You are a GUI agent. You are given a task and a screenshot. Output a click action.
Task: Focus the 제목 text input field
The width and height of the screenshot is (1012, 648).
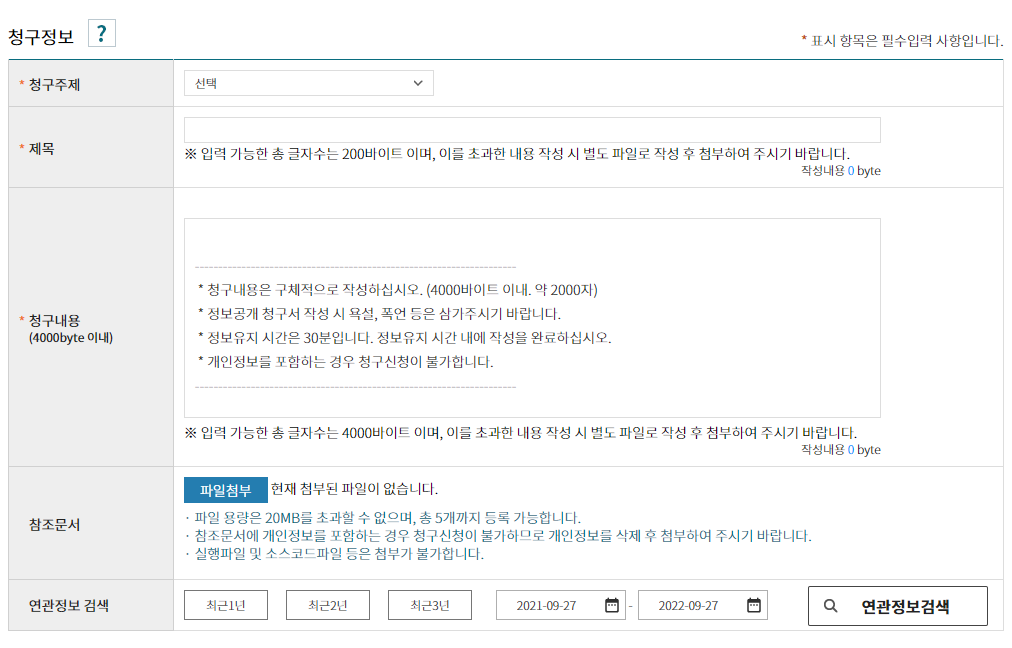coord(532,130)
